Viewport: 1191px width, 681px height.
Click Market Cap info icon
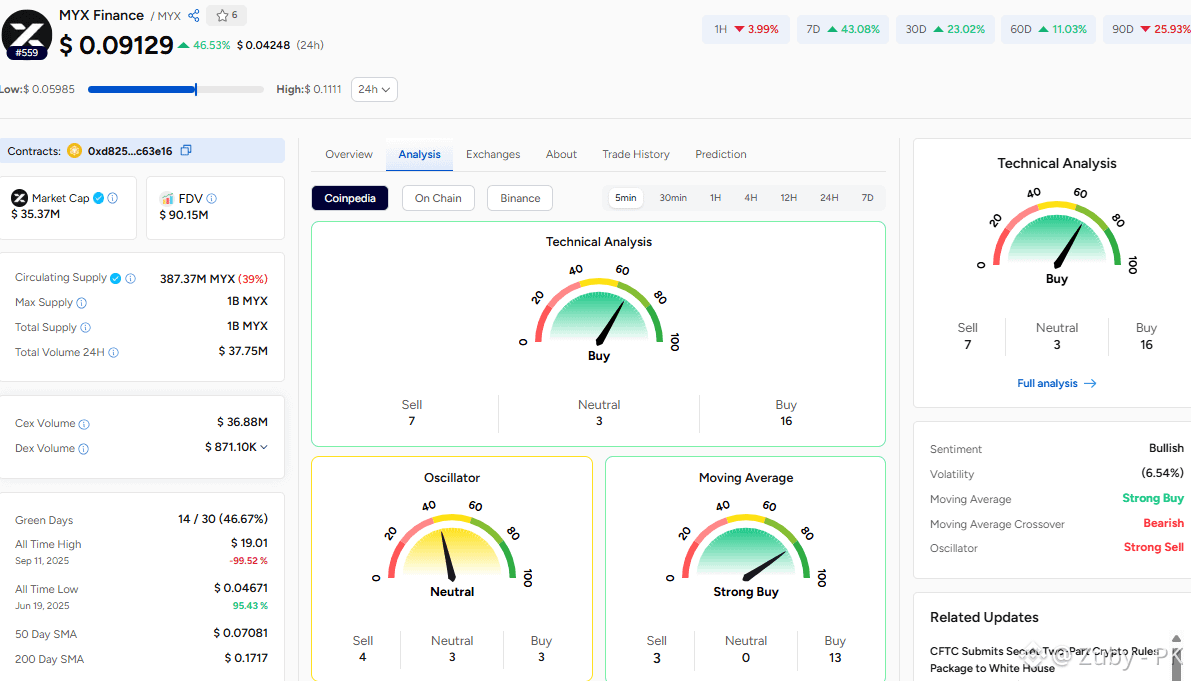112,198
